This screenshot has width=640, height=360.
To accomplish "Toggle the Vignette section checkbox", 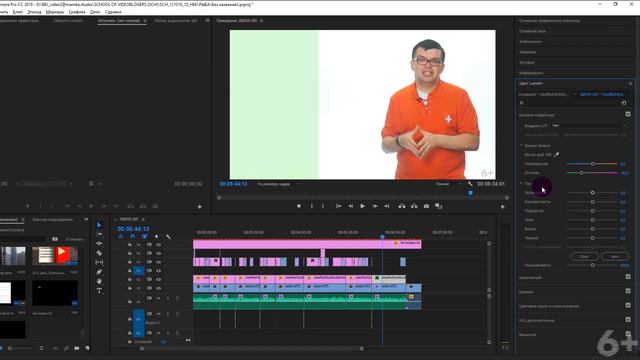I will 628,334.
